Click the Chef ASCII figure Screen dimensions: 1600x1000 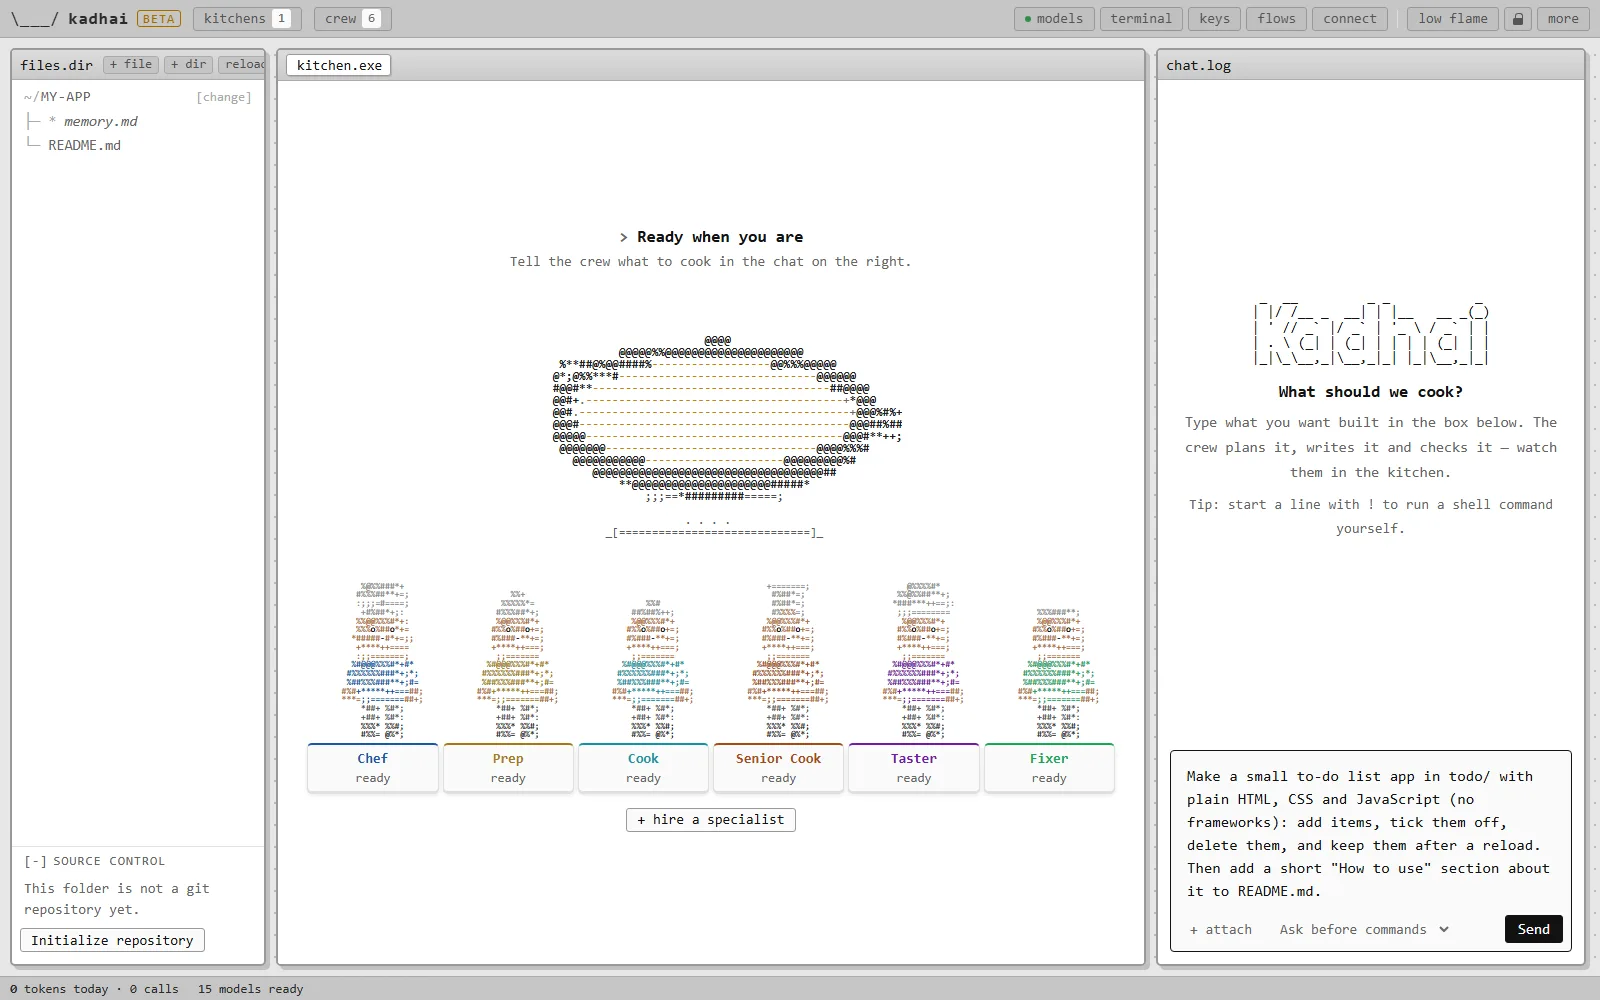(x=381, y=660)
